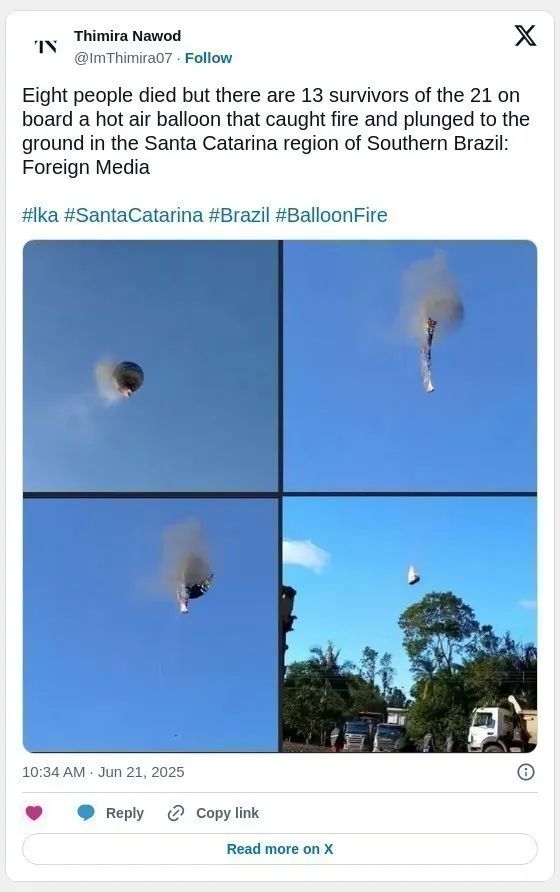Screen dimensions: 560x892
Task: Open the TN profile avatar
Action: pos(46,46)
